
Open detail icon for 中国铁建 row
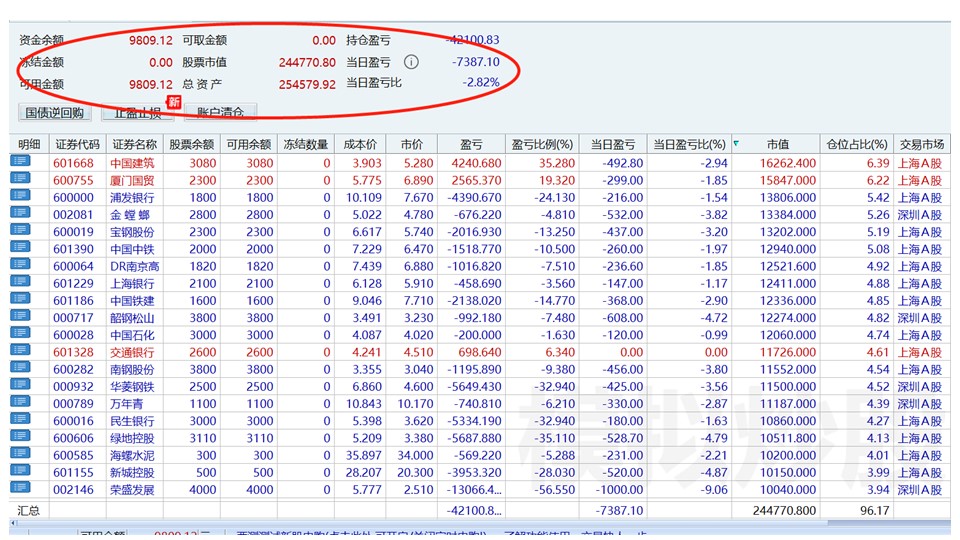pyautogui.click(x=20, y=298)
